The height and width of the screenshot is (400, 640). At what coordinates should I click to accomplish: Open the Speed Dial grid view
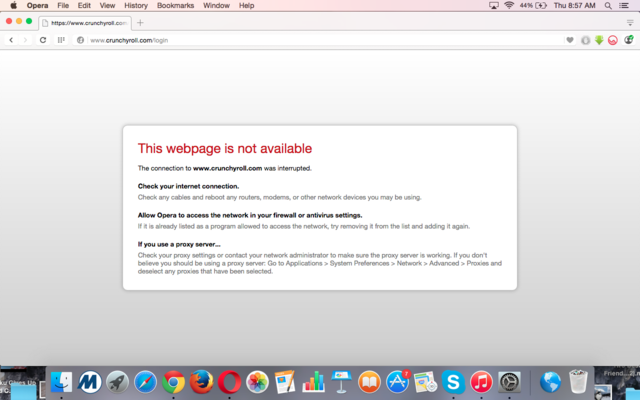61,40
